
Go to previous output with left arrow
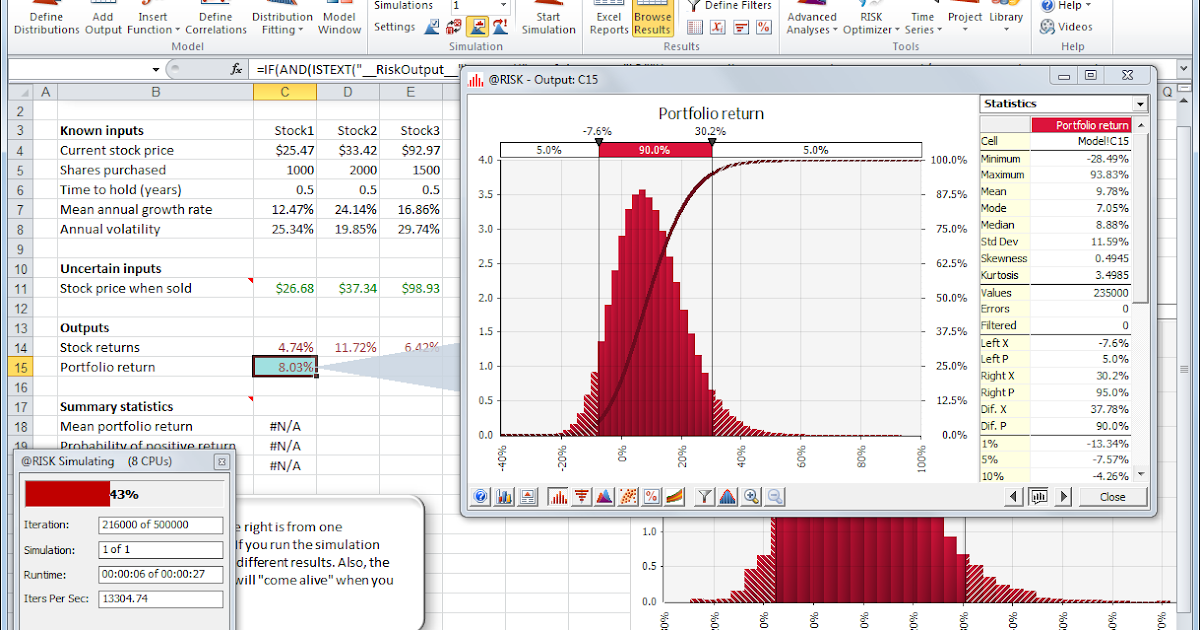click(x=1014, y=496)
